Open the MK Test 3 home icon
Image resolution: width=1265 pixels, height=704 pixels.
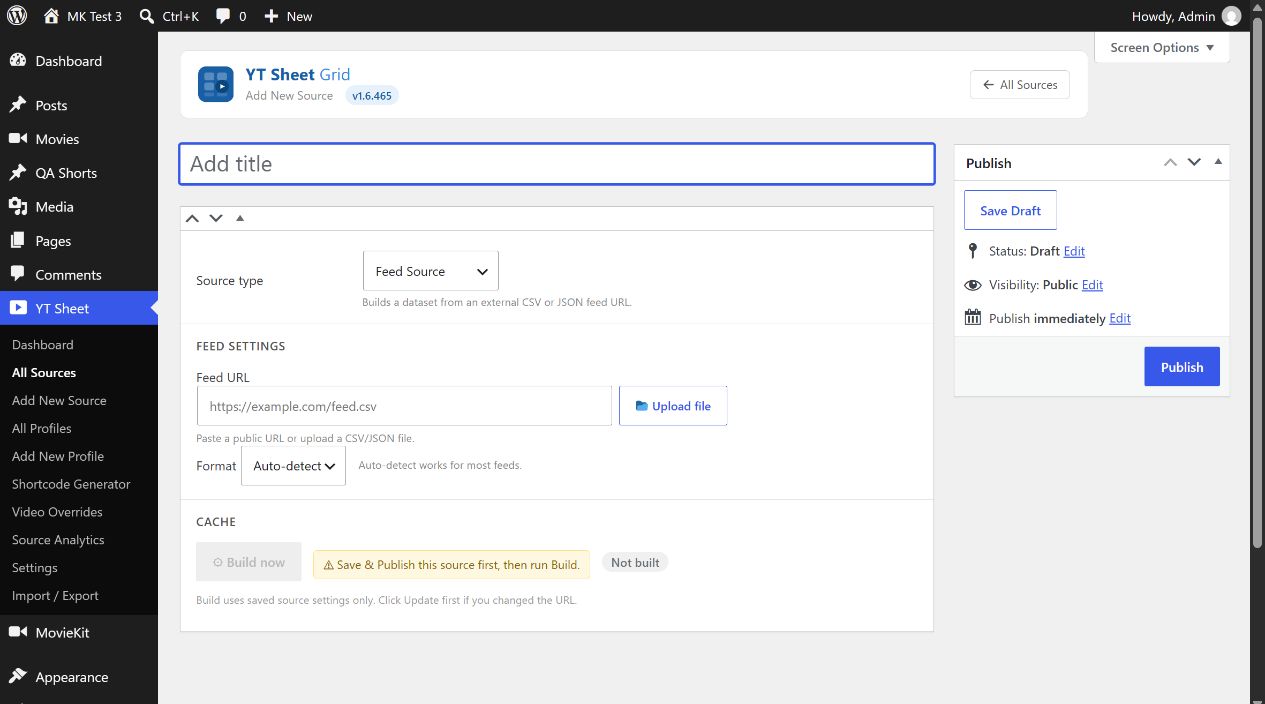[x=52, y=16]
